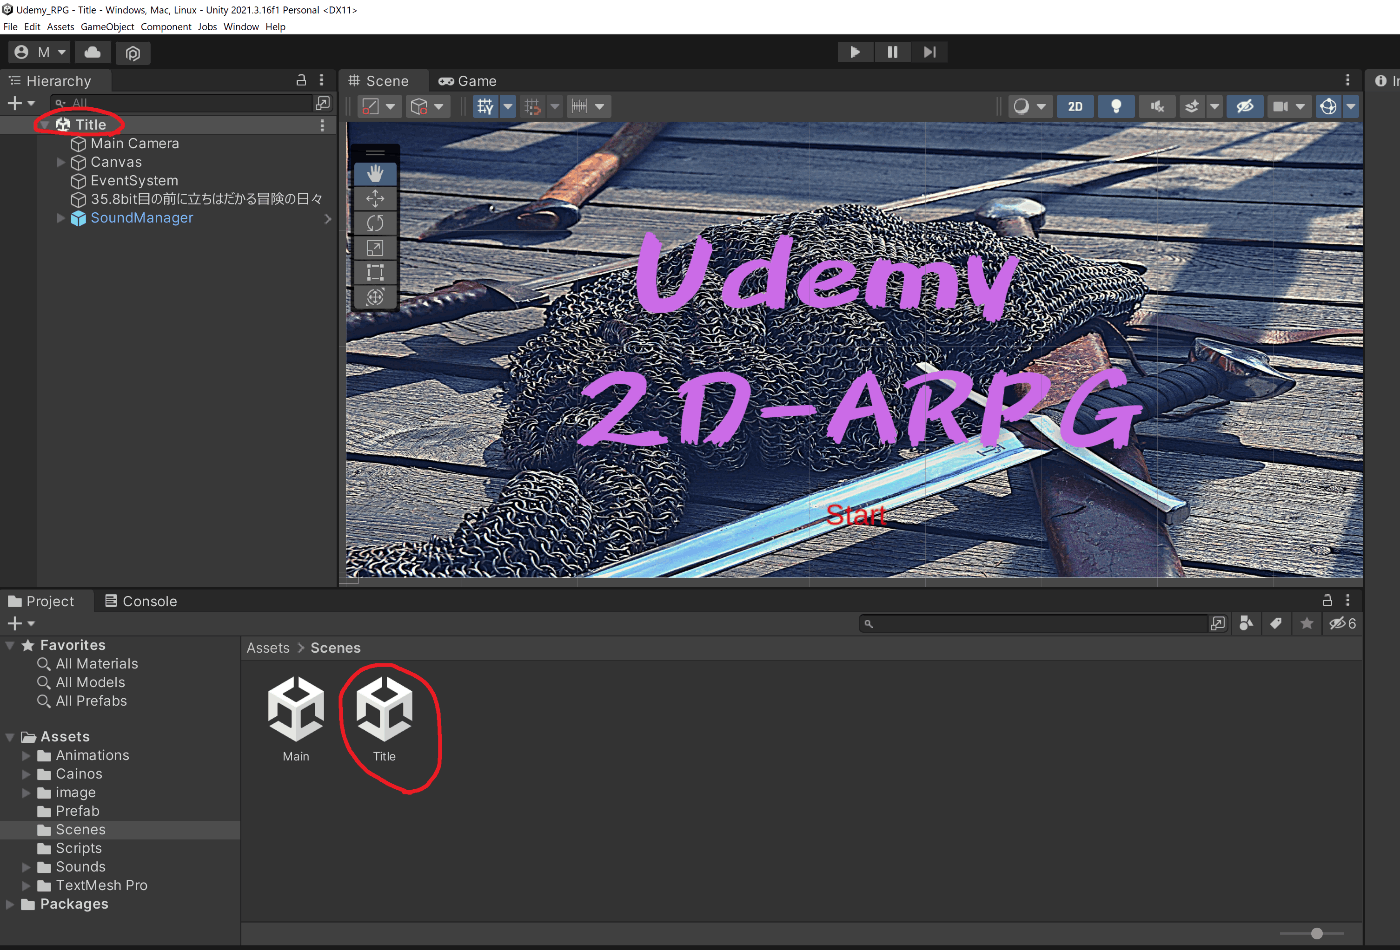Open the Component menu

tap(166, 27)
